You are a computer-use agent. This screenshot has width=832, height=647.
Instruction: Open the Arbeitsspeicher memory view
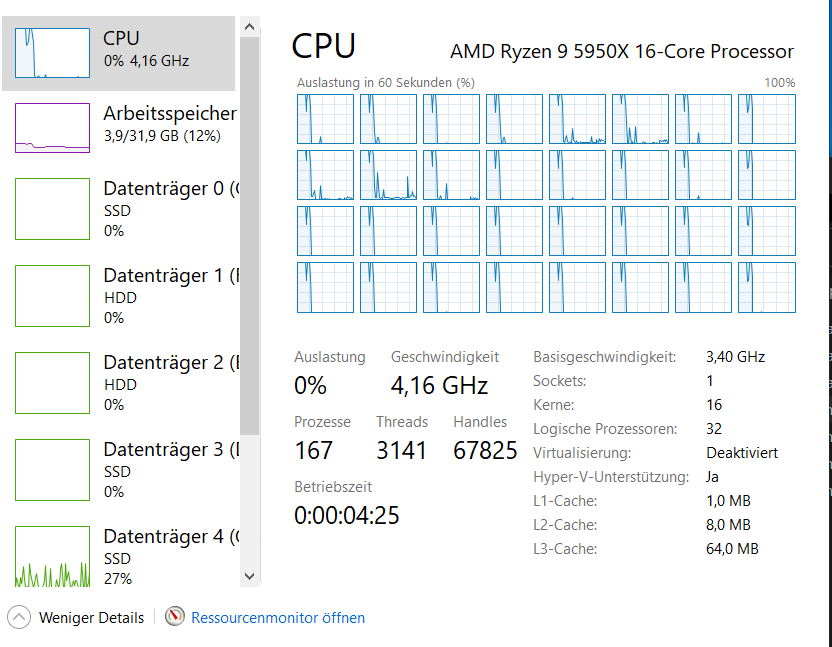(x=118, y=128)
